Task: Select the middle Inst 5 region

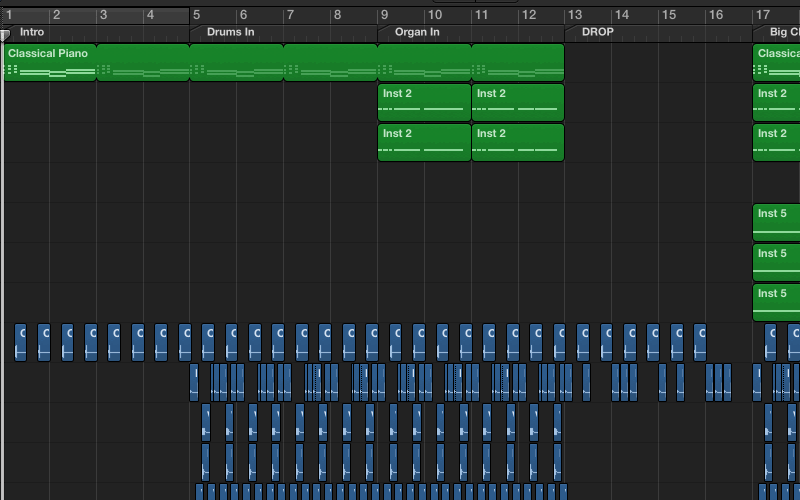Action: coord(777,262)
